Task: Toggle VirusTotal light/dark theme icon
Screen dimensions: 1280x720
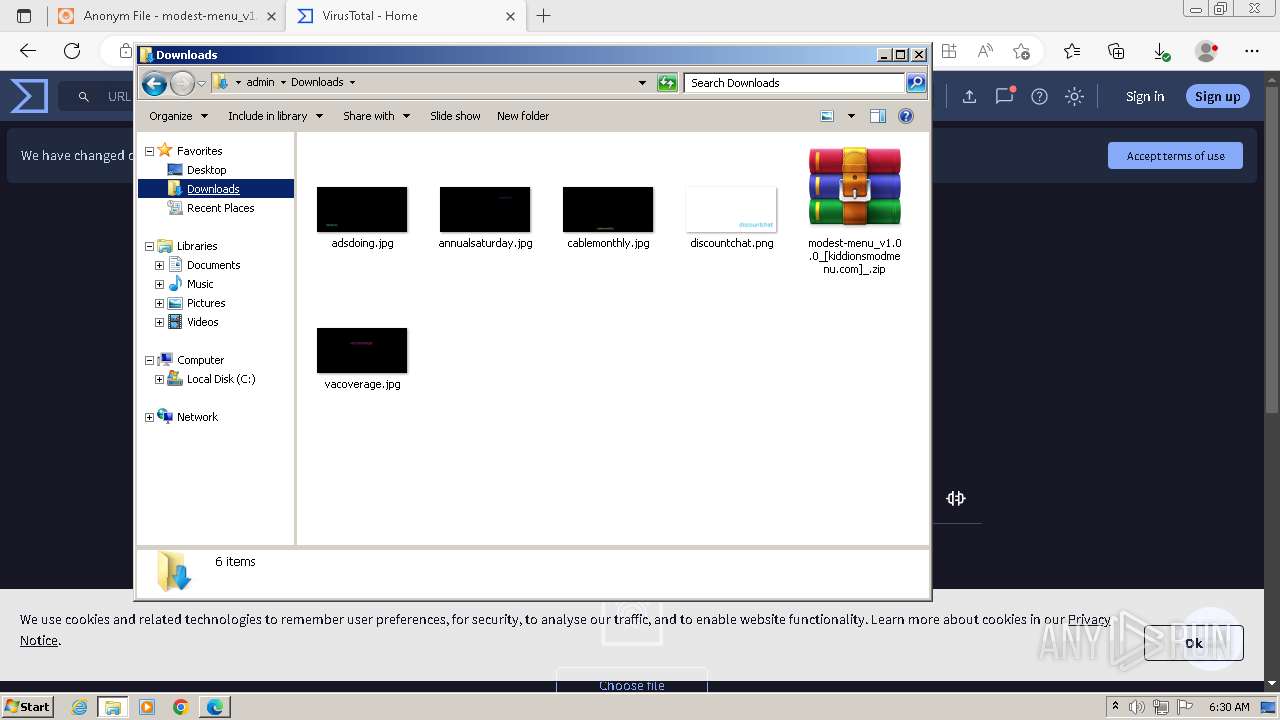Action: click(1074, 97)
